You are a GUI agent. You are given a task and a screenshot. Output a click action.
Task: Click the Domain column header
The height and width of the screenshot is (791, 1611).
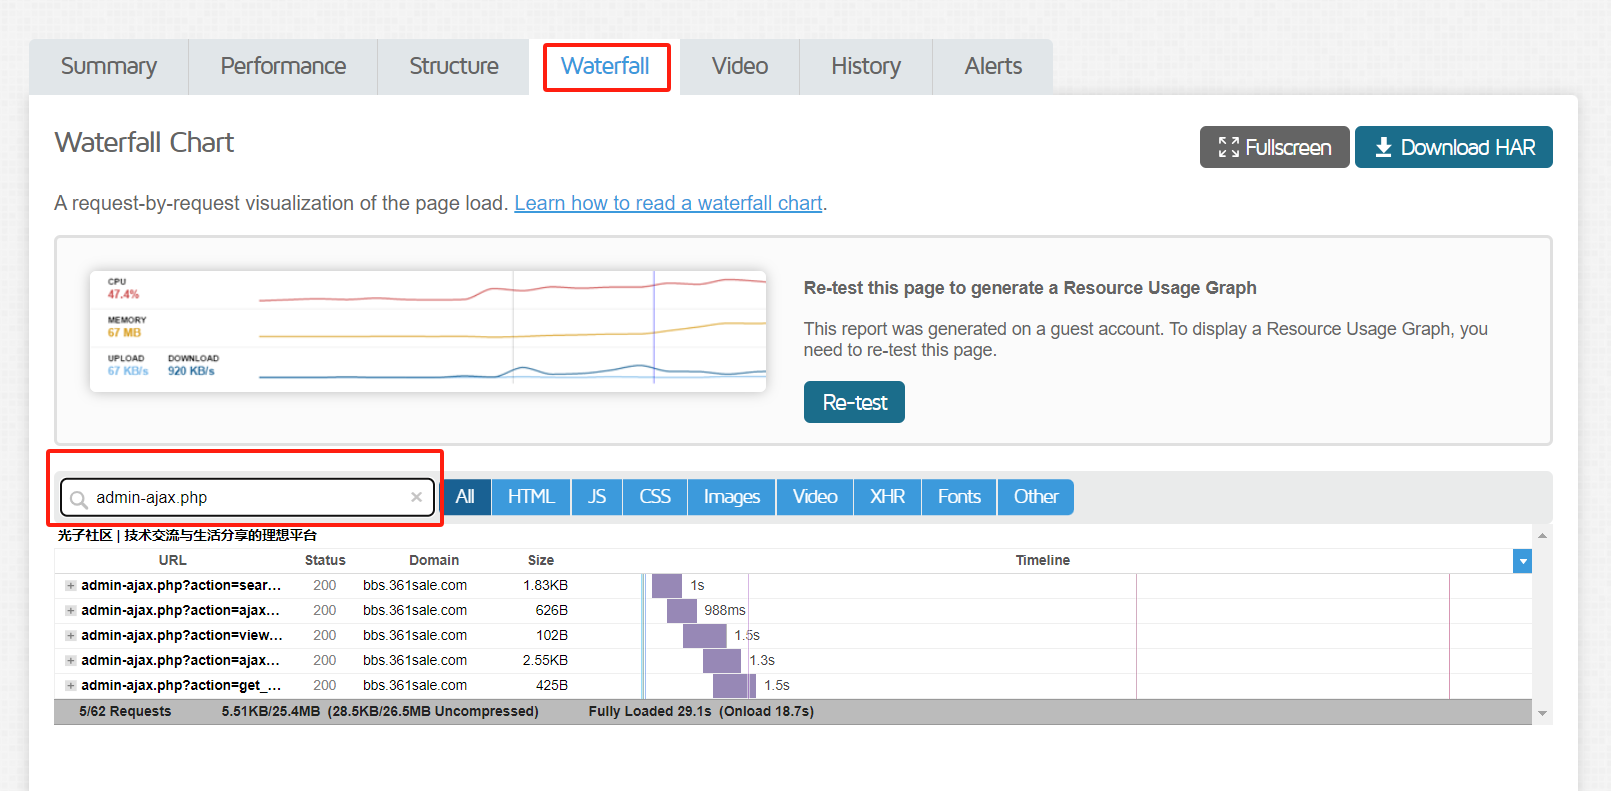434,560
